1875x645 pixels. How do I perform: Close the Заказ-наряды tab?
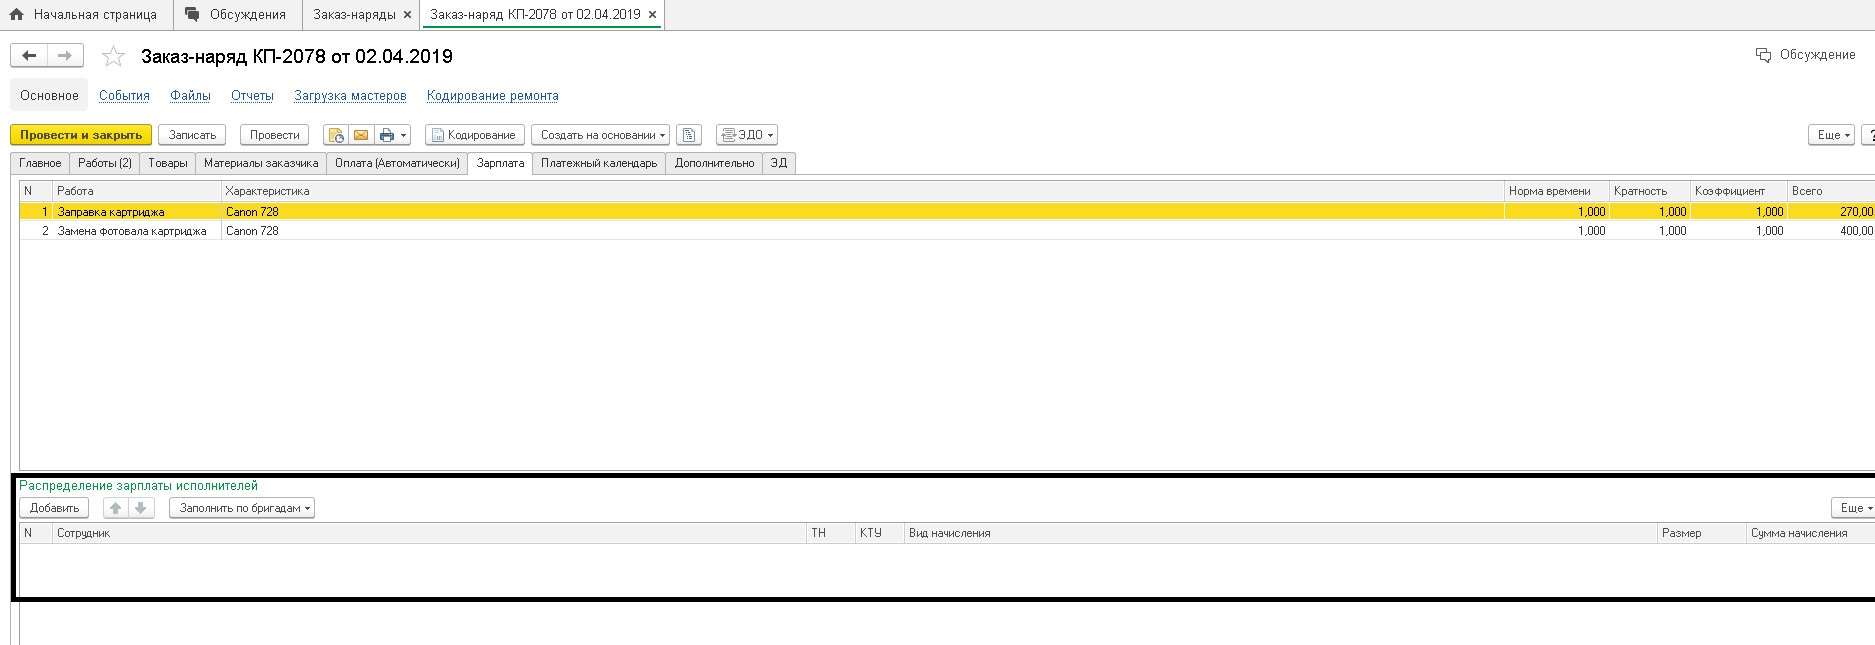pyautogui.click(x=407, y=15)
